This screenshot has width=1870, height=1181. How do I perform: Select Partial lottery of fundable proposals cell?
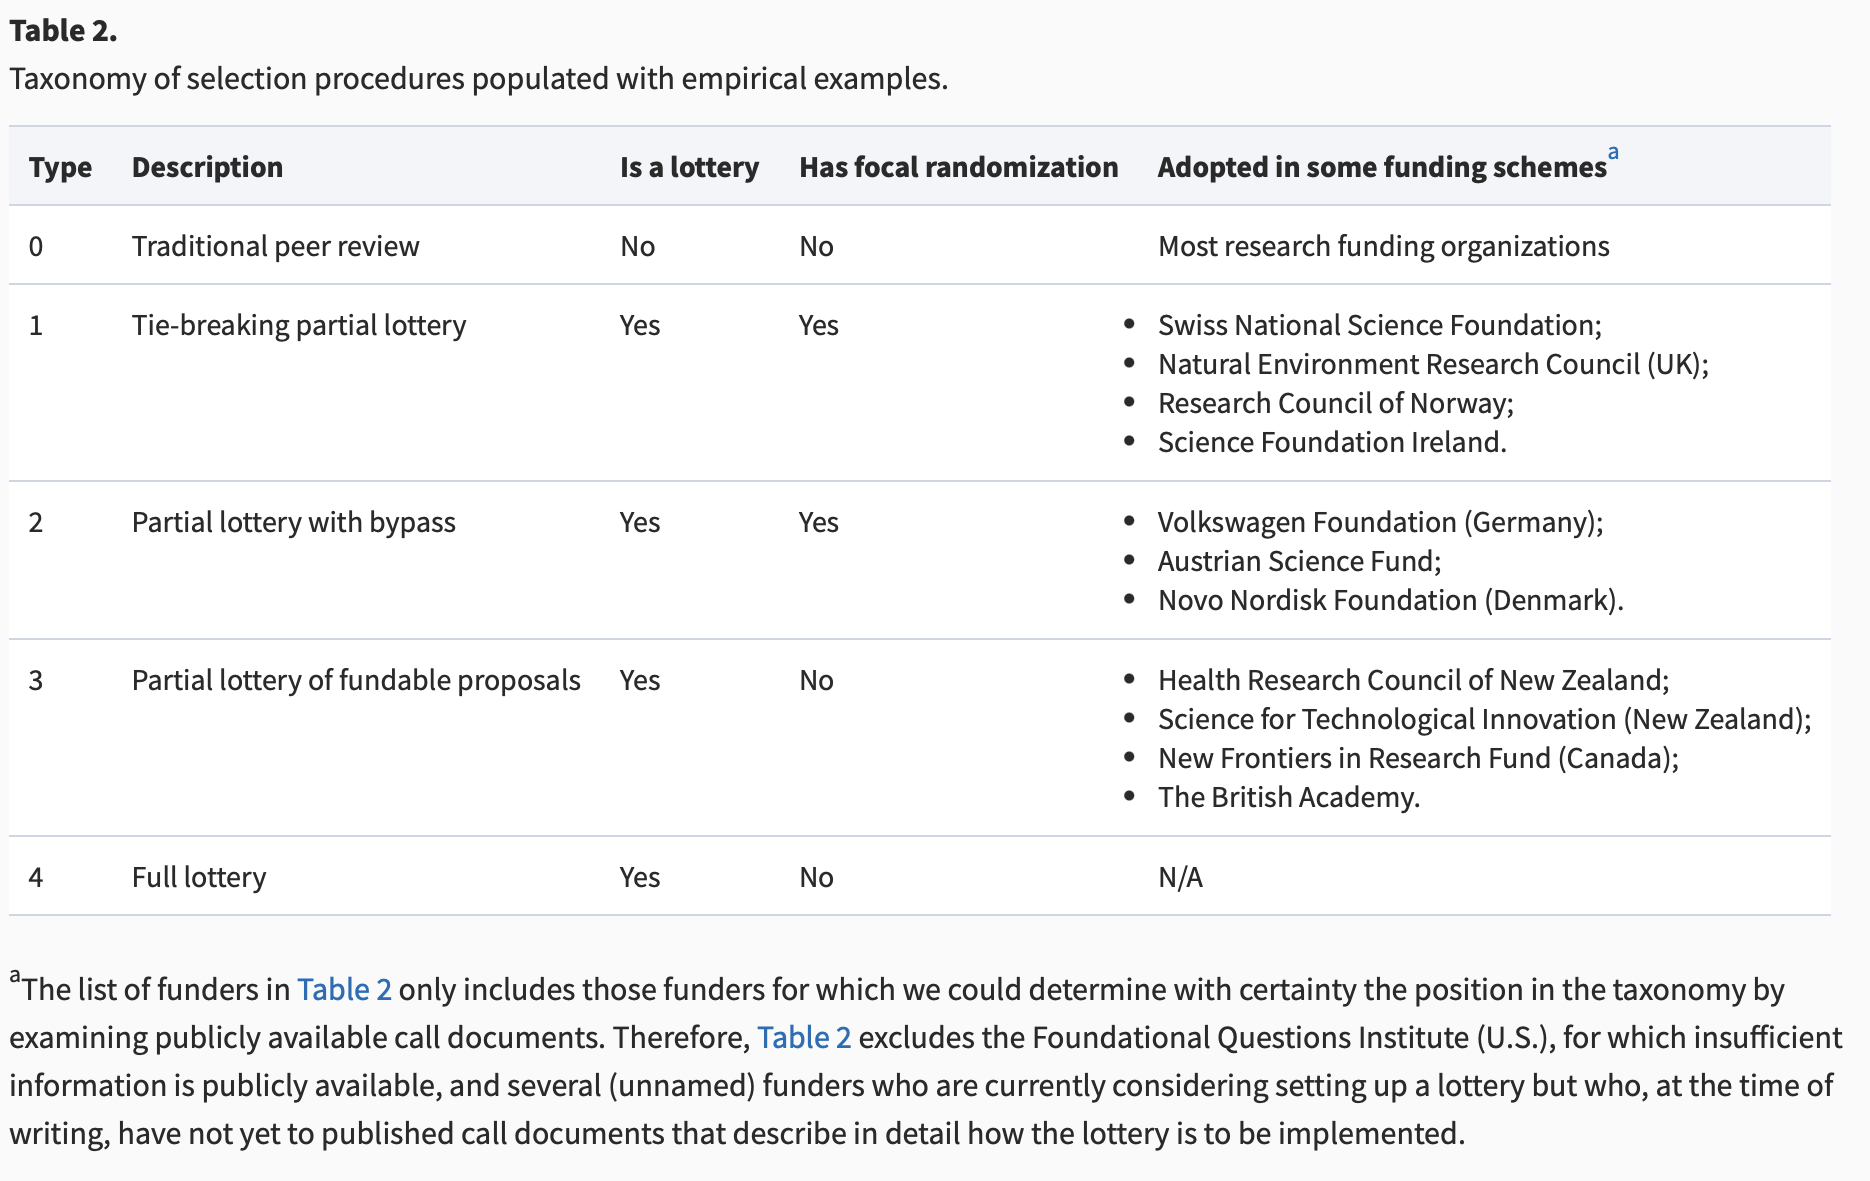click(356, 679)
